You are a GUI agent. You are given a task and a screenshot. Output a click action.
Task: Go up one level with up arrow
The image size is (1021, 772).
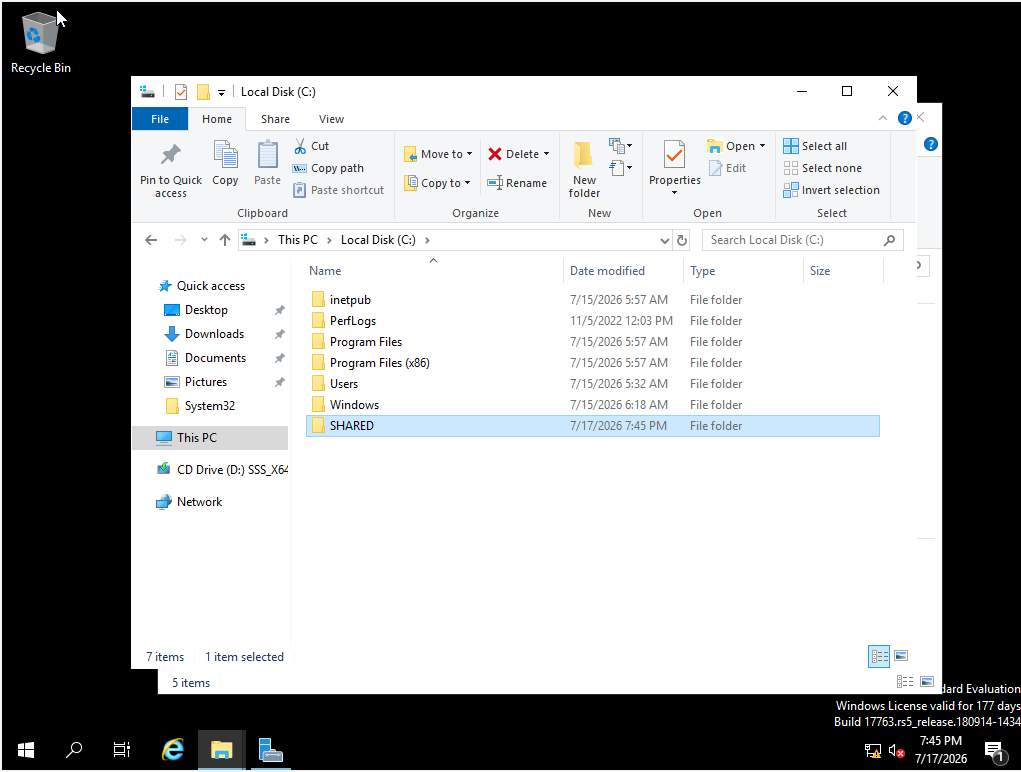(x=225, y=240)
